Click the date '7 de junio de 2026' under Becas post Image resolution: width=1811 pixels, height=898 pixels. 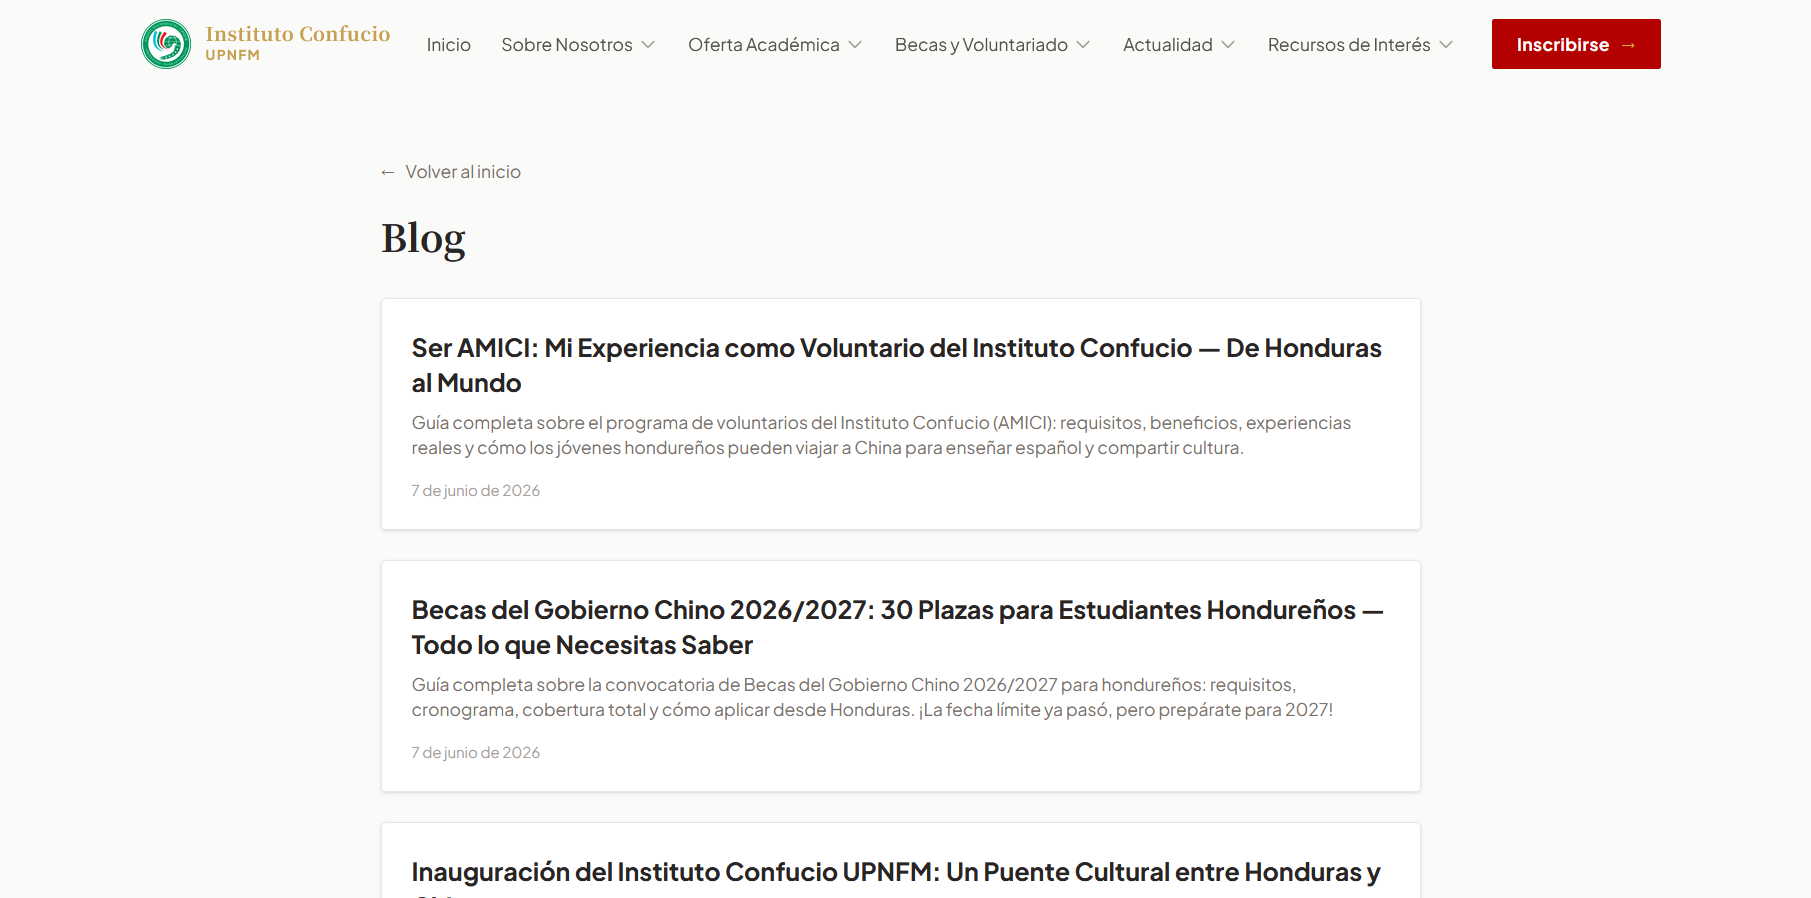(x=476, y=752)
